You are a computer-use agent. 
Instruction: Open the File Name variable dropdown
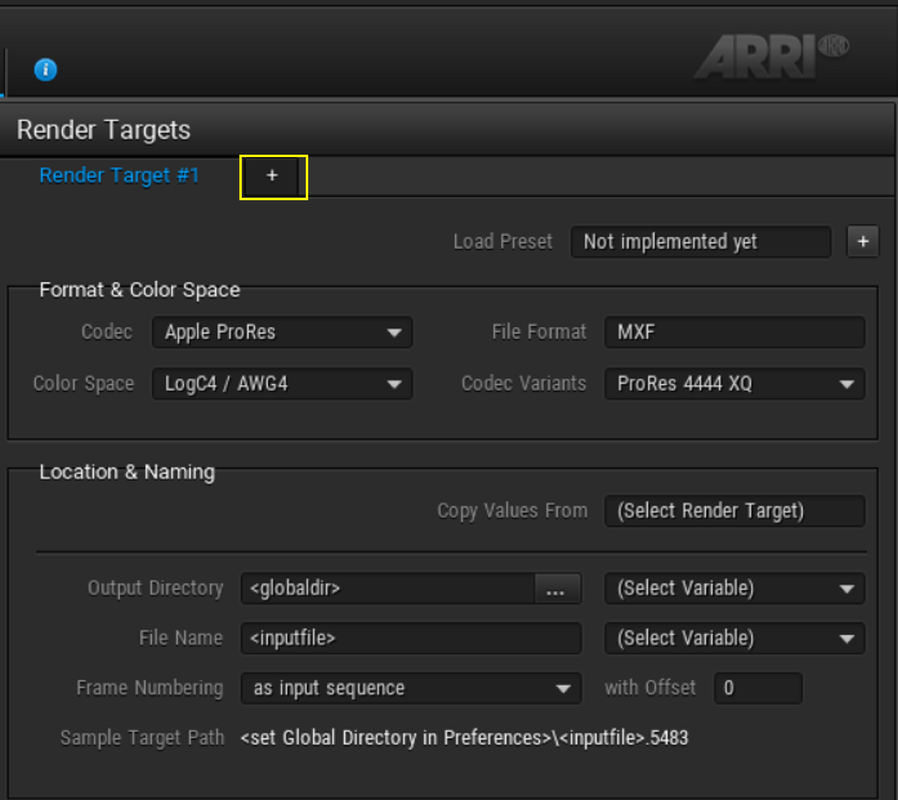tap(735, 639)
